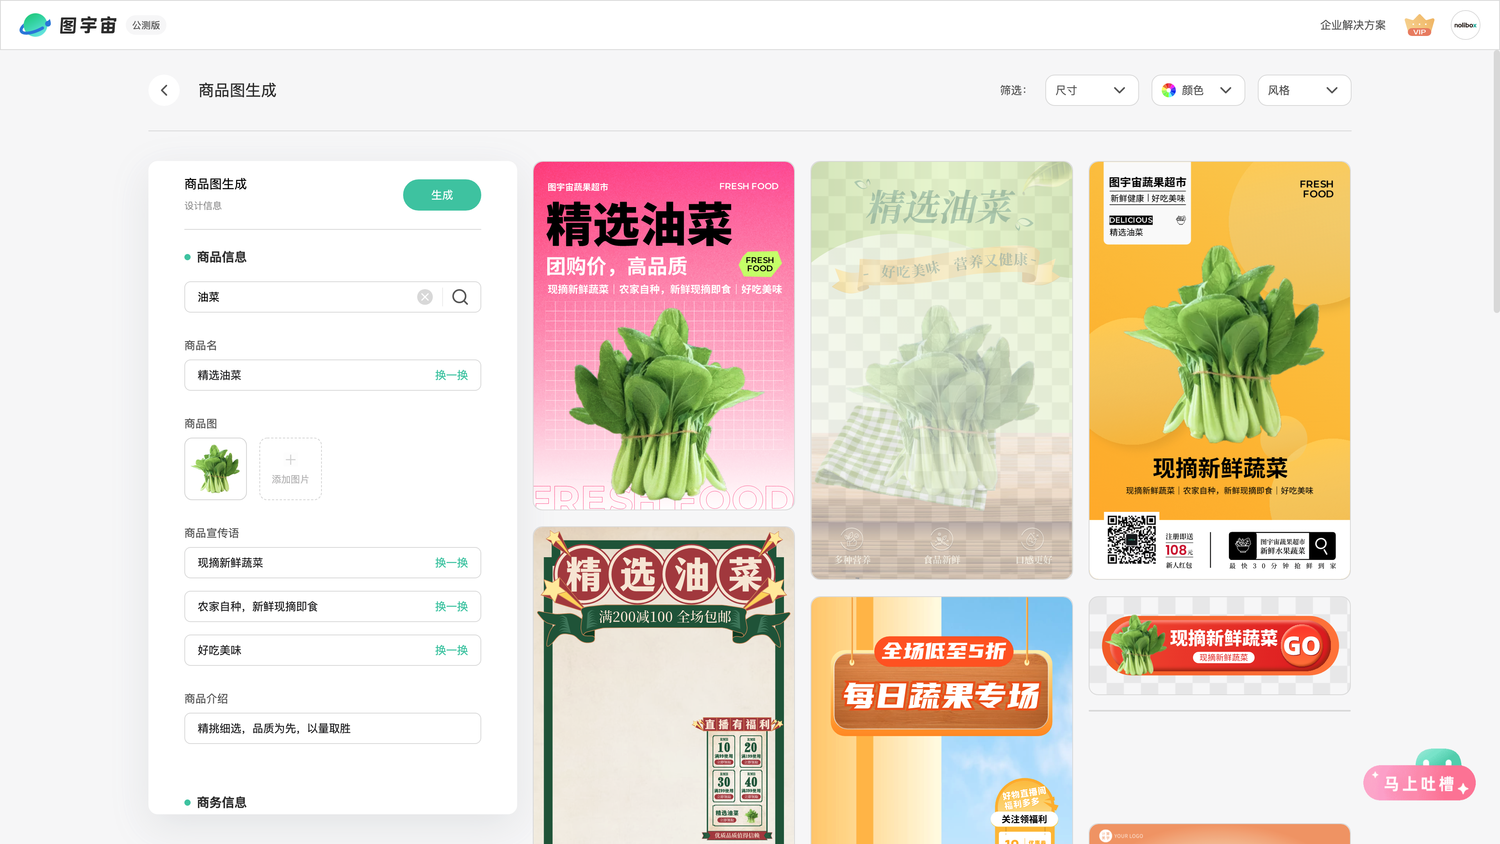Click 换一换 next to 现摘新鲜蔬菜
The height and width of the screenshot is (844, 1500).
pyautogui.click(x=451, y=563)
